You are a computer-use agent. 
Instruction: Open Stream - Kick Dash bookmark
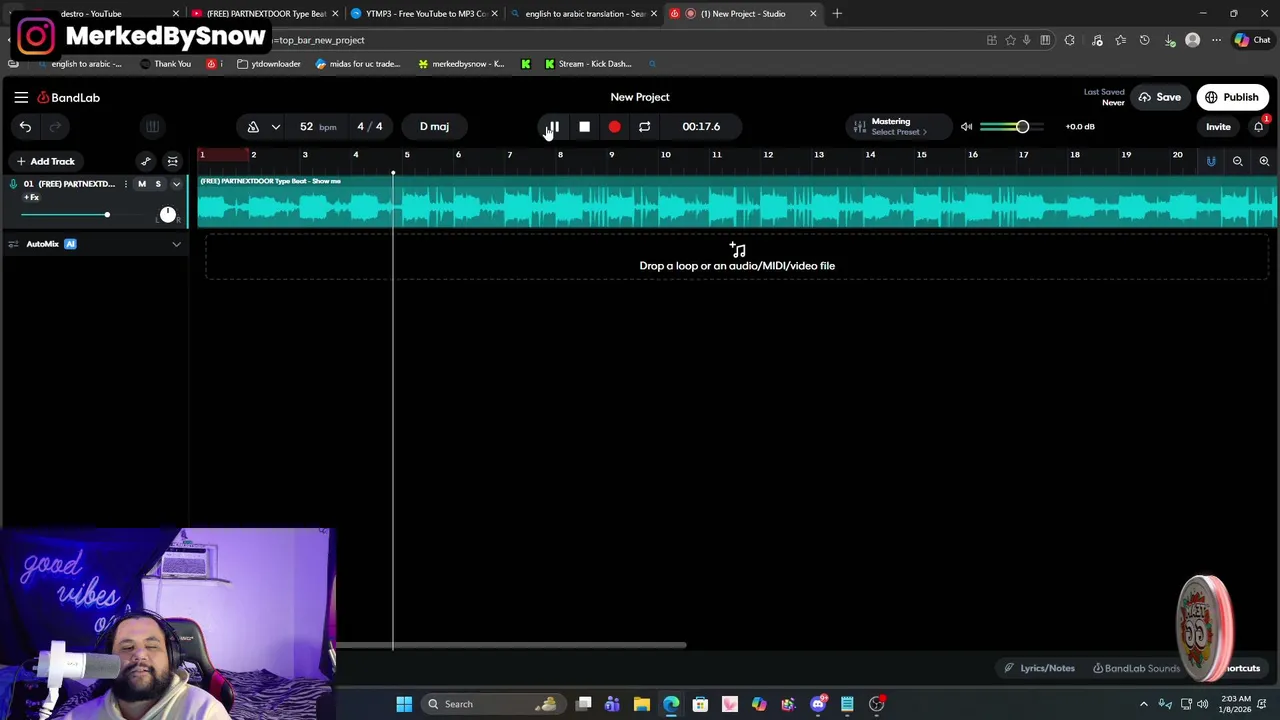[588, 64]
